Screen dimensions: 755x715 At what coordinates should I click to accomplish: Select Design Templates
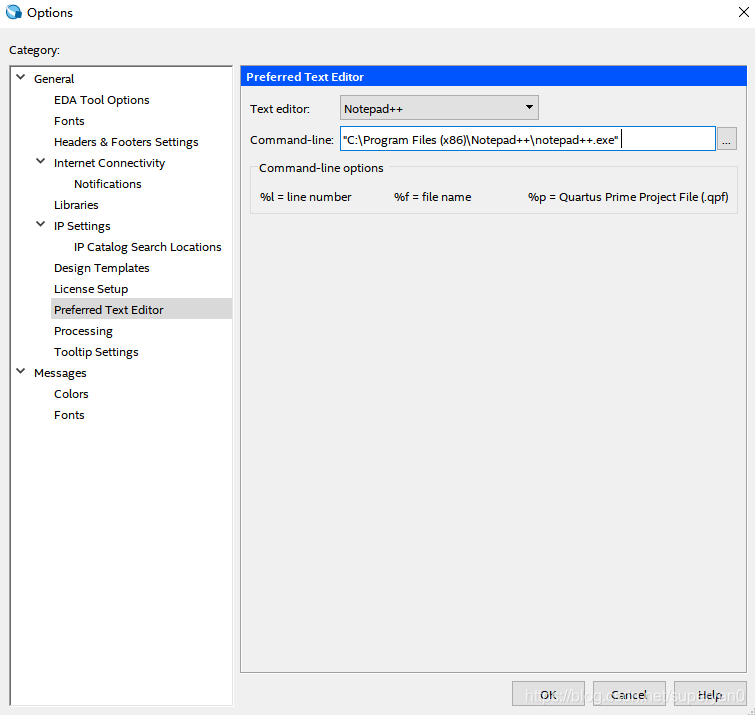(x=102, y=268)
